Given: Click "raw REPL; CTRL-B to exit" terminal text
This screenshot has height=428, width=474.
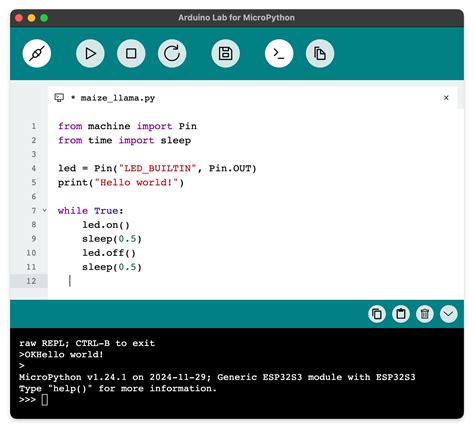Looking at the screenshot, I should (x=87, y=343).
